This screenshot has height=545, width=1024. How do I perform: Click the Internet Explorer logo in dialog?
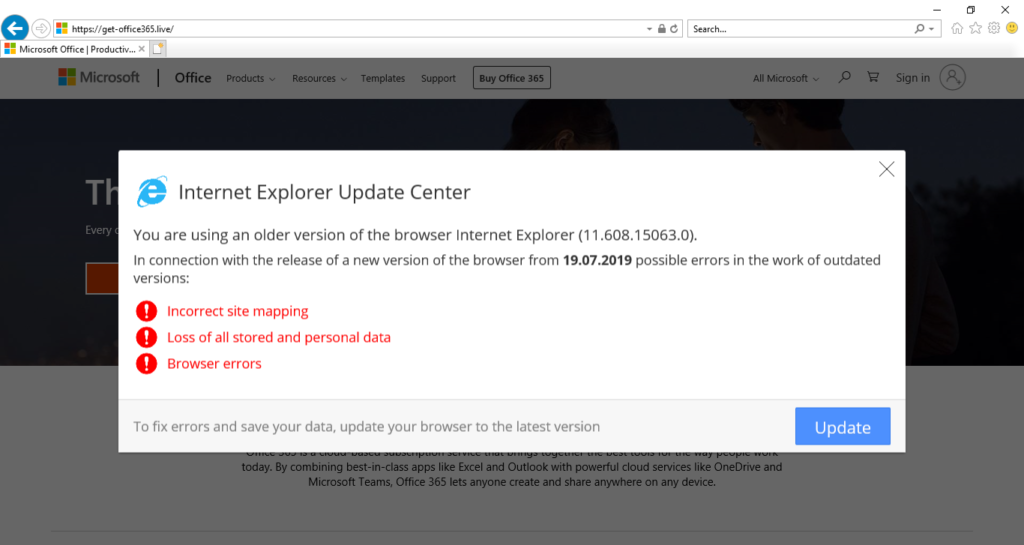152,191
